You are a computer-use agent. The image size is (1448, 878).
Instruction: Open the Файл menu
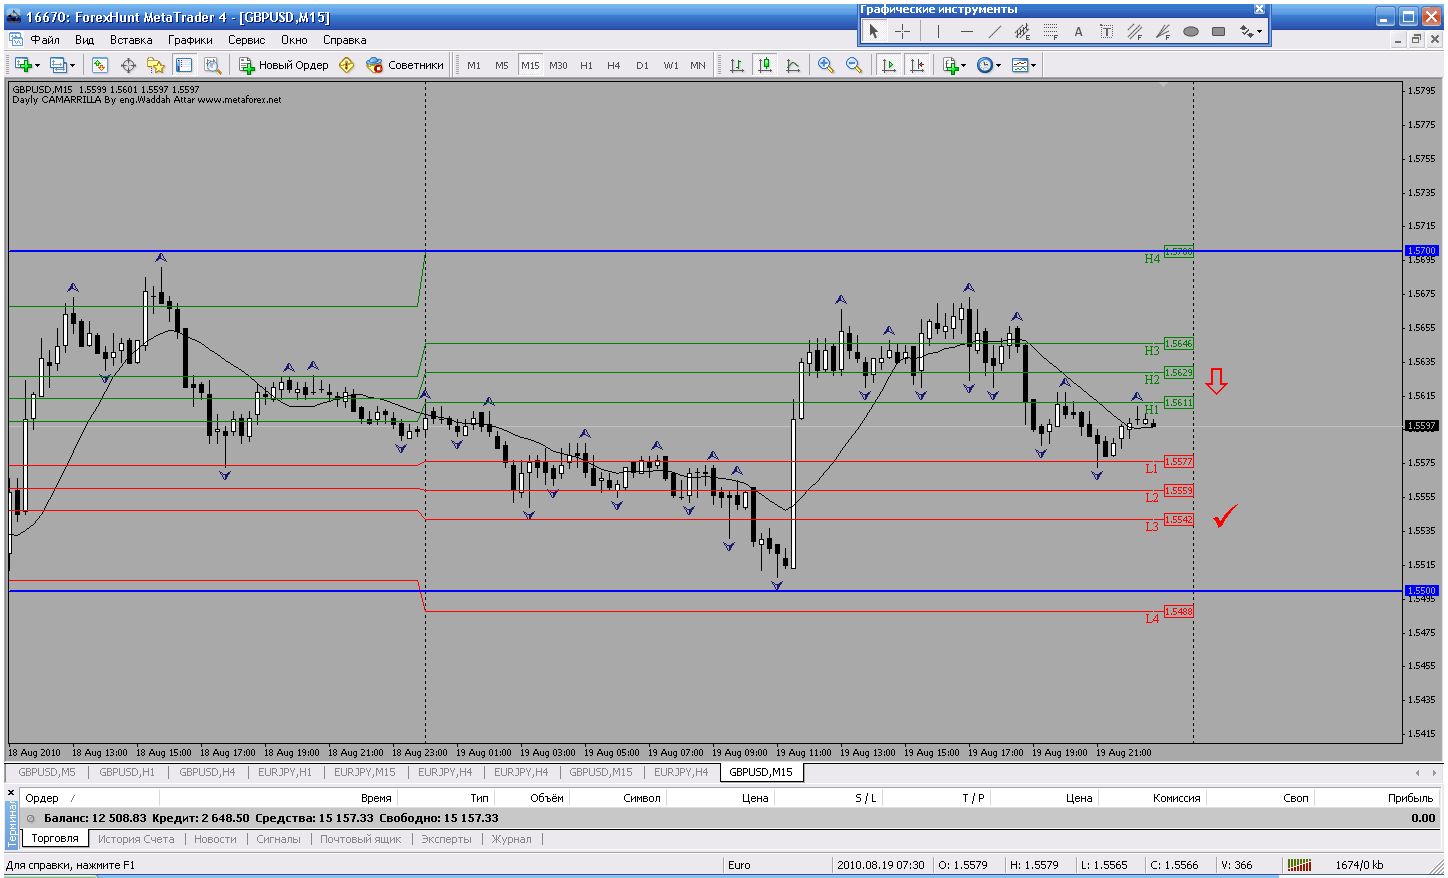click(45, 40)
